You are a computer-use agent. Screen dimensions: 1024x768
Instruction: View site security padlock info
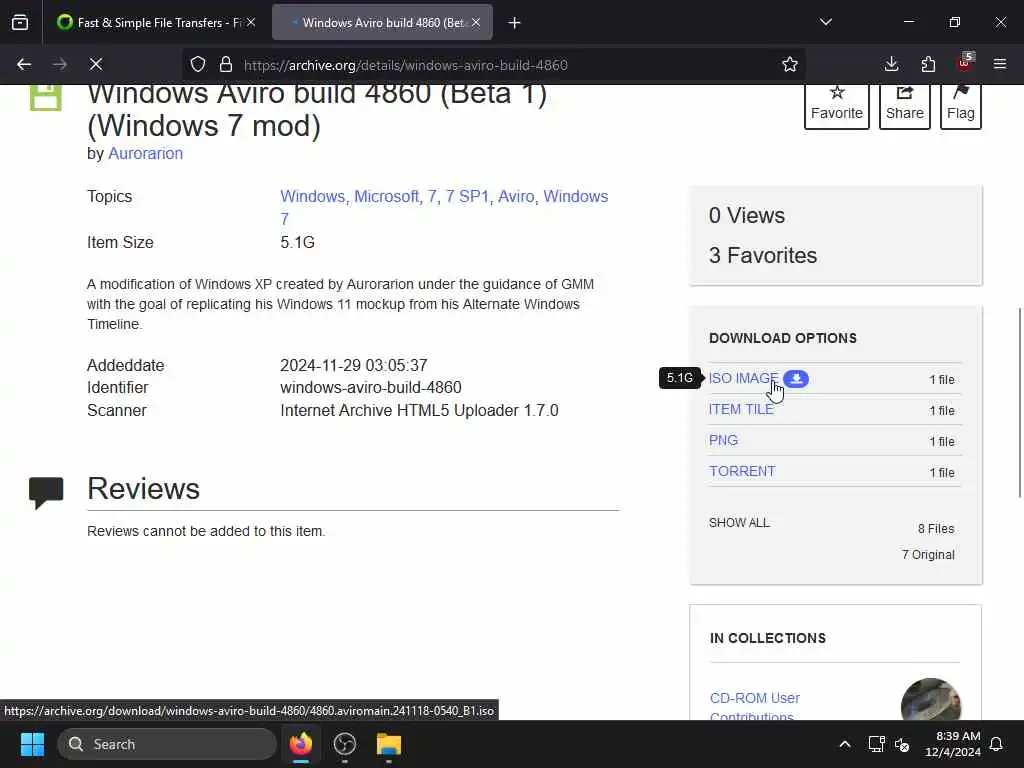click(226, 64)
